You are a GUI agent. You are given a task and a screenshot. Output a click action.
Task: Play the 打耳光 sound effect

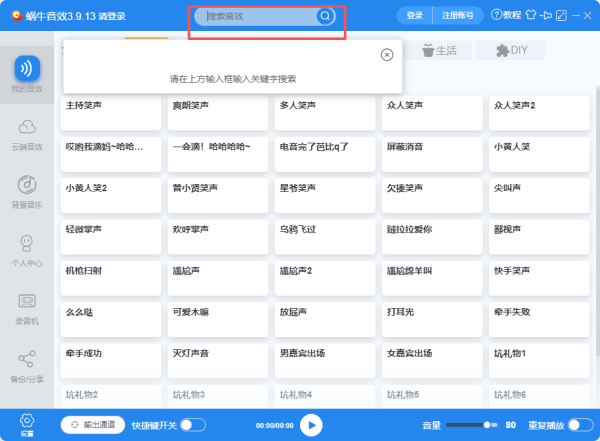point(432,320)
